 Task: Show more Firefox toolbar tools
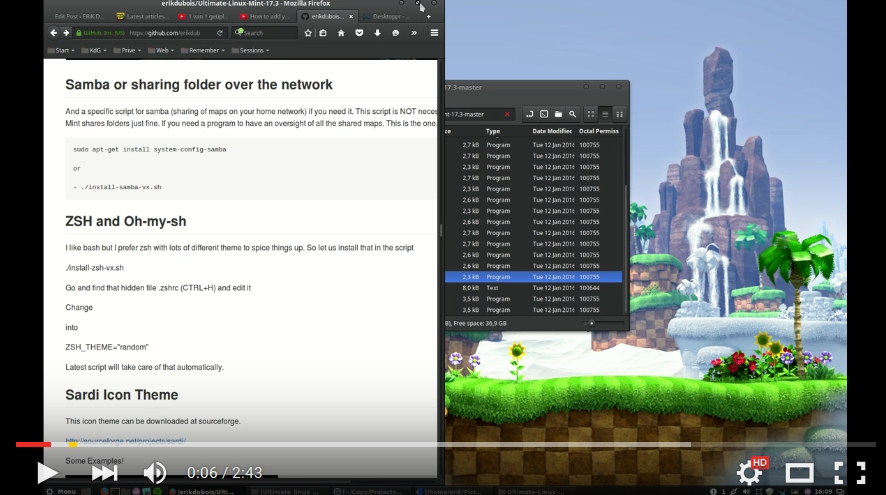click(414, 33)
